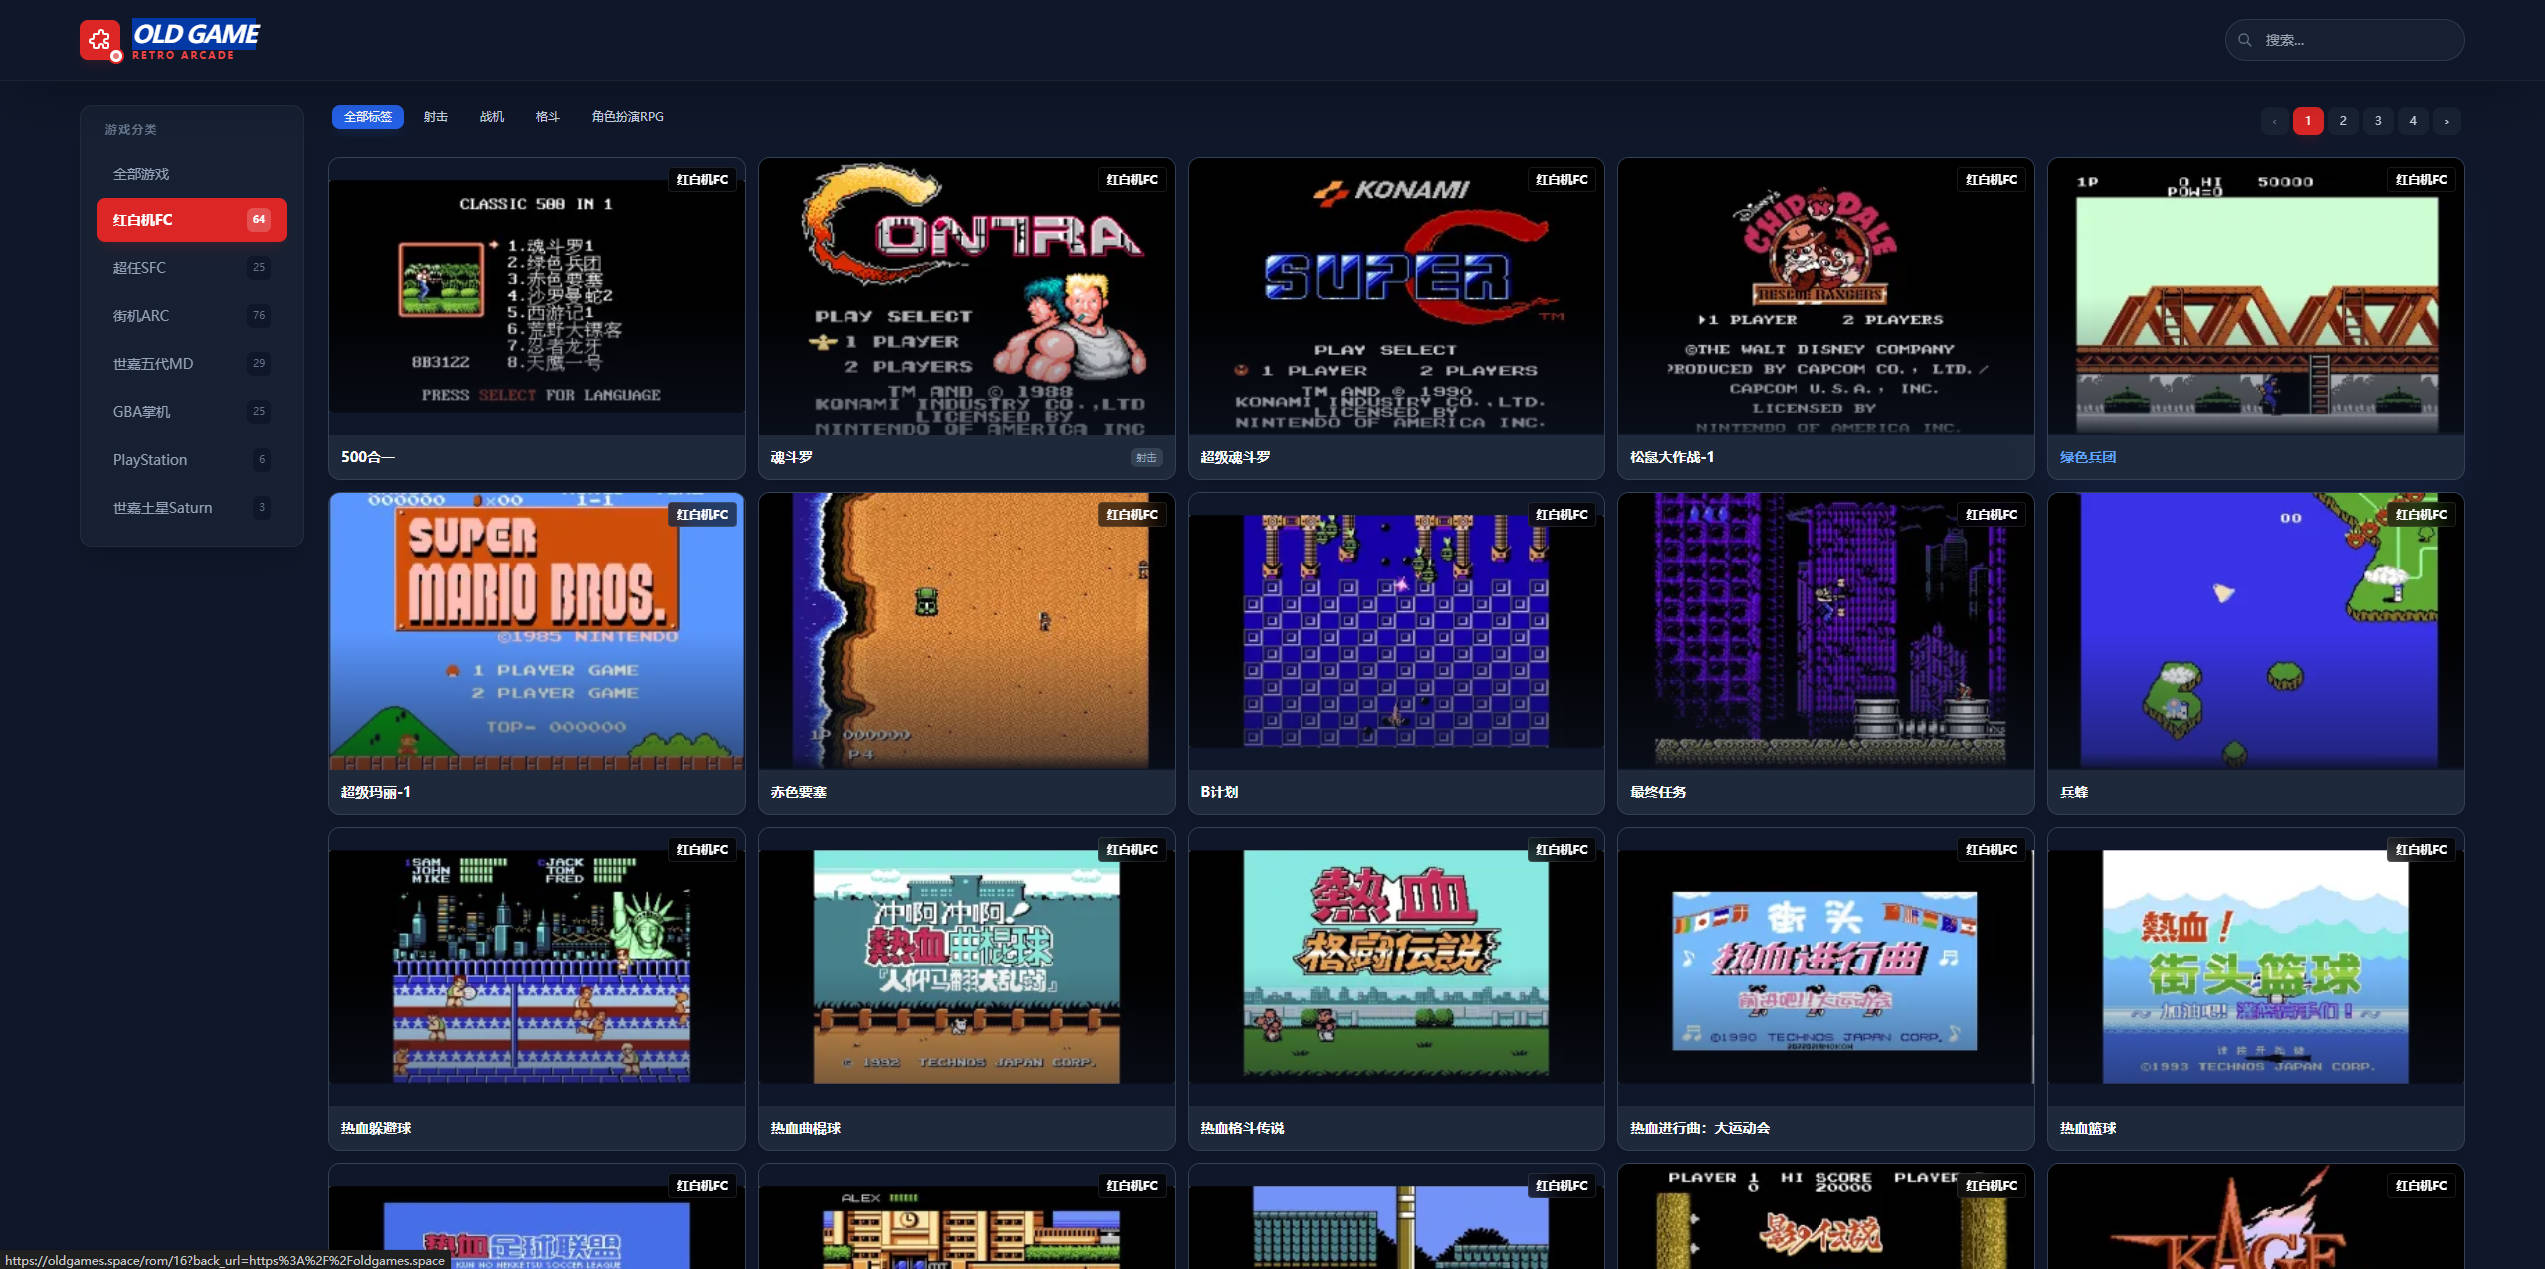Filter games by 格斗 tag
The height and width of the screenshot is (1269, 2545).
[548, 117]
